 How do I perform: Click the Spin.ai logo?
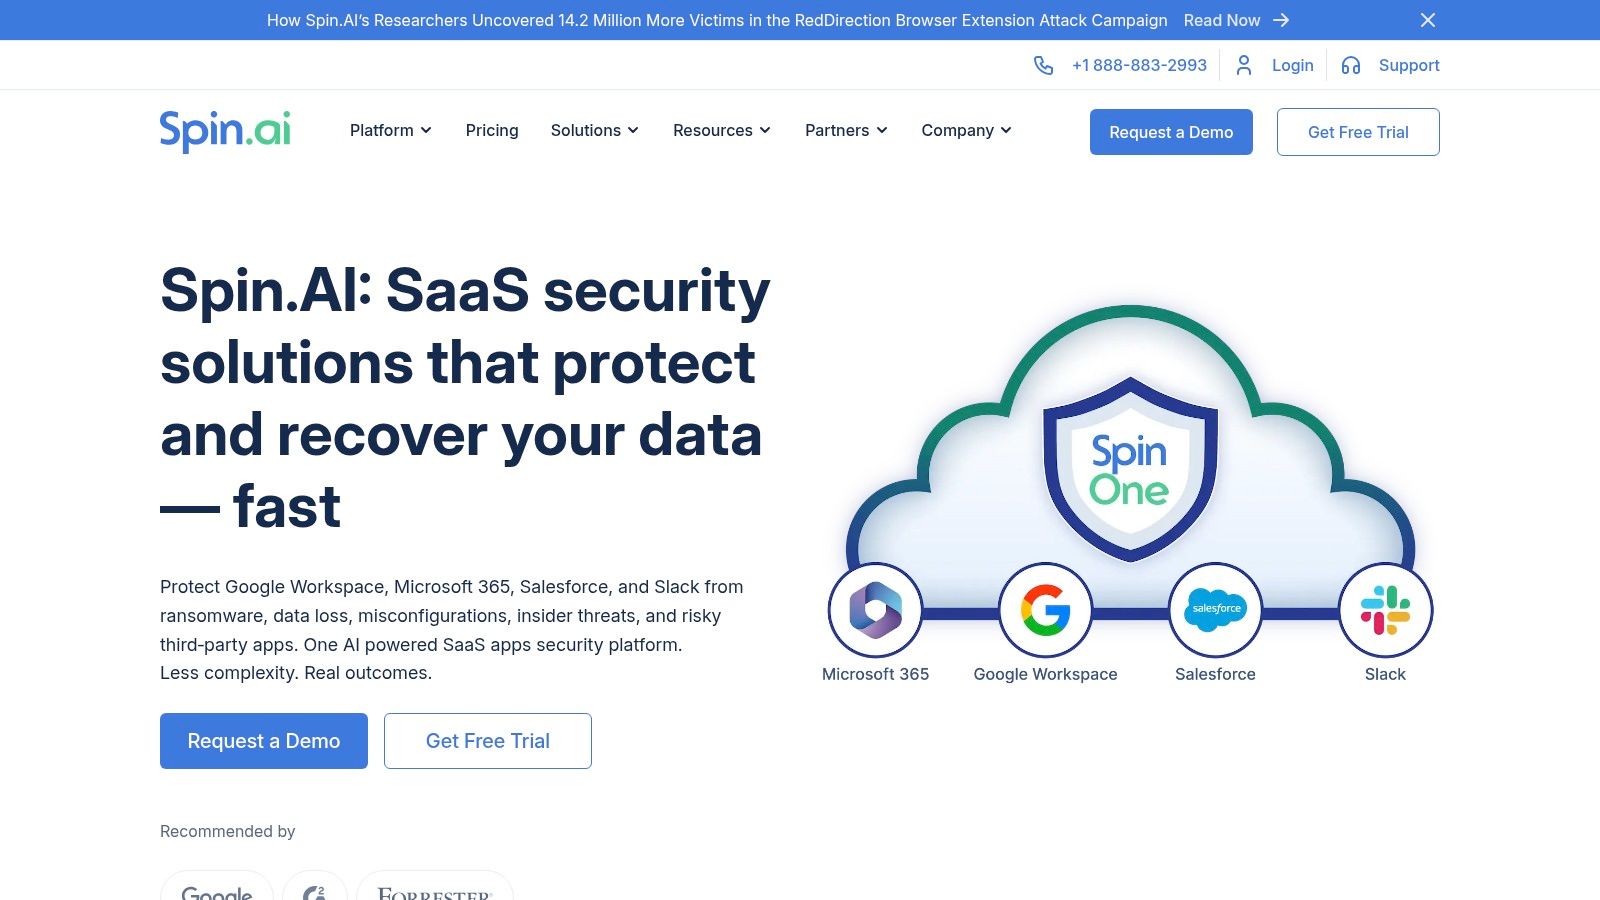[x=225, y=130]
